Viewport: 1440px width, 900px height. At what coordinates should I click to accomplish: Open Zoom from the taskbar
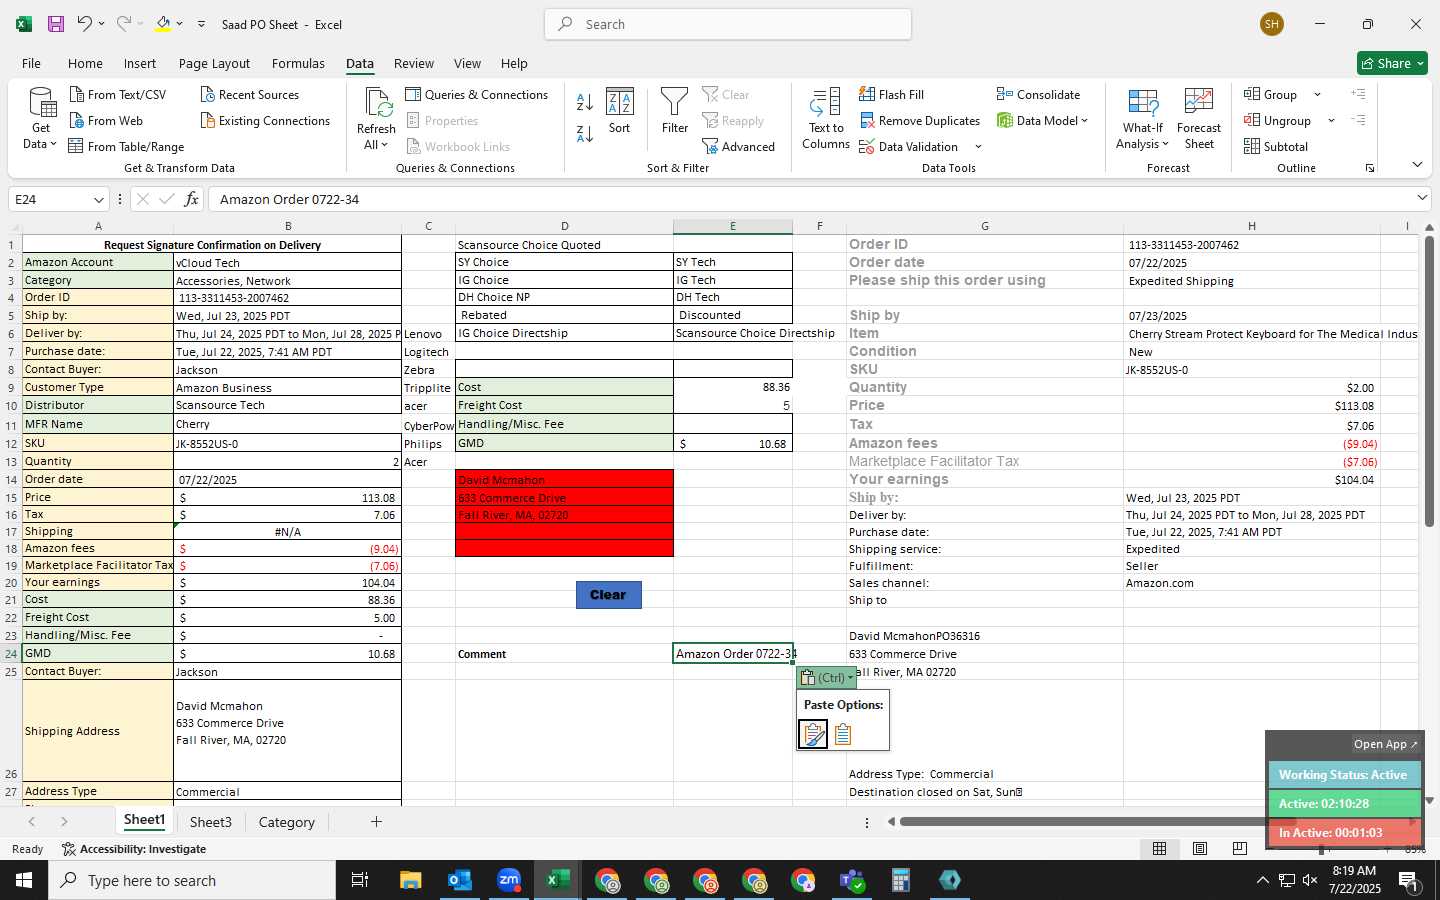click(509, 880)
